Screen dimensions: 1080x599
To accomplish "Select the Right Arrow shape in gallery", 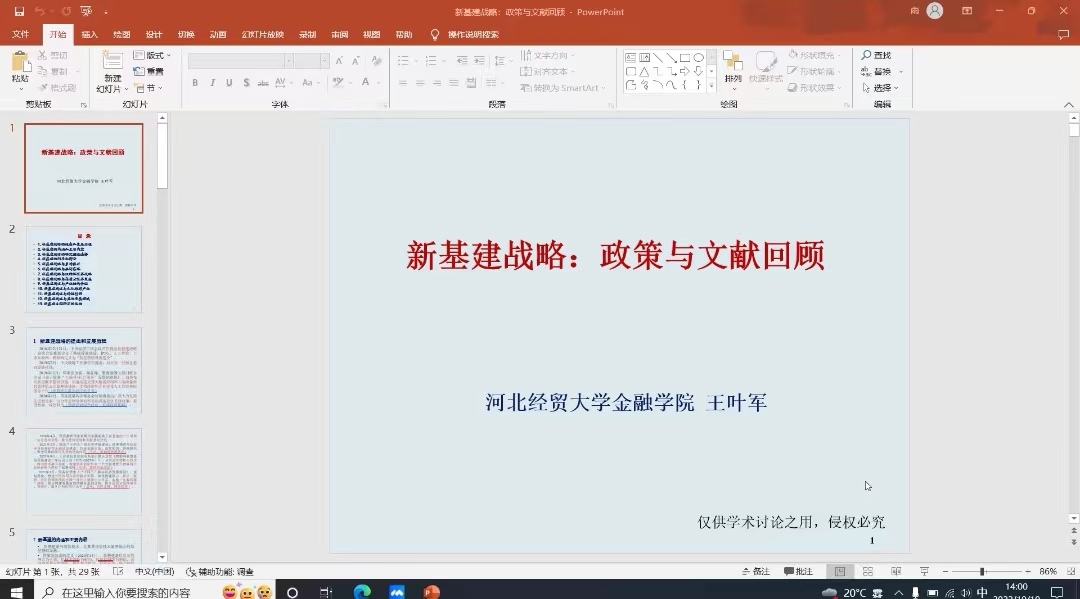I will pyautogui.click(x=685, y=72).
